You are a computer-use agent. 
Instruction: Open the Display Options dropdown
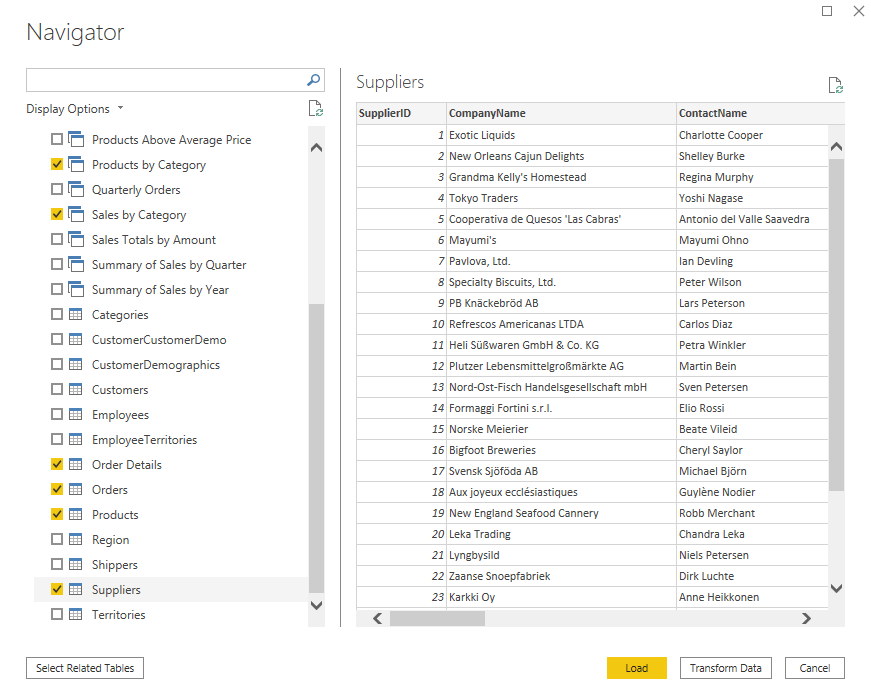tap(74, 109)
